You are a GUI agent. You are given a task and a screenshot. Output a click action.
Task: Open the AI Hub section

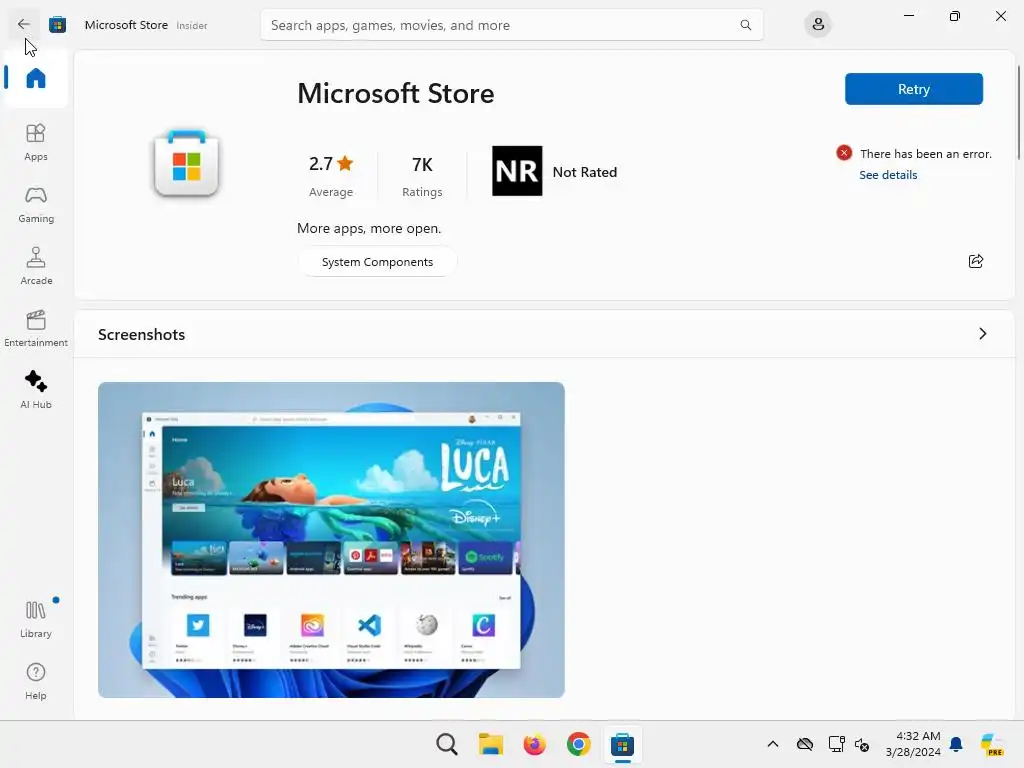click(x=36, y=390)
